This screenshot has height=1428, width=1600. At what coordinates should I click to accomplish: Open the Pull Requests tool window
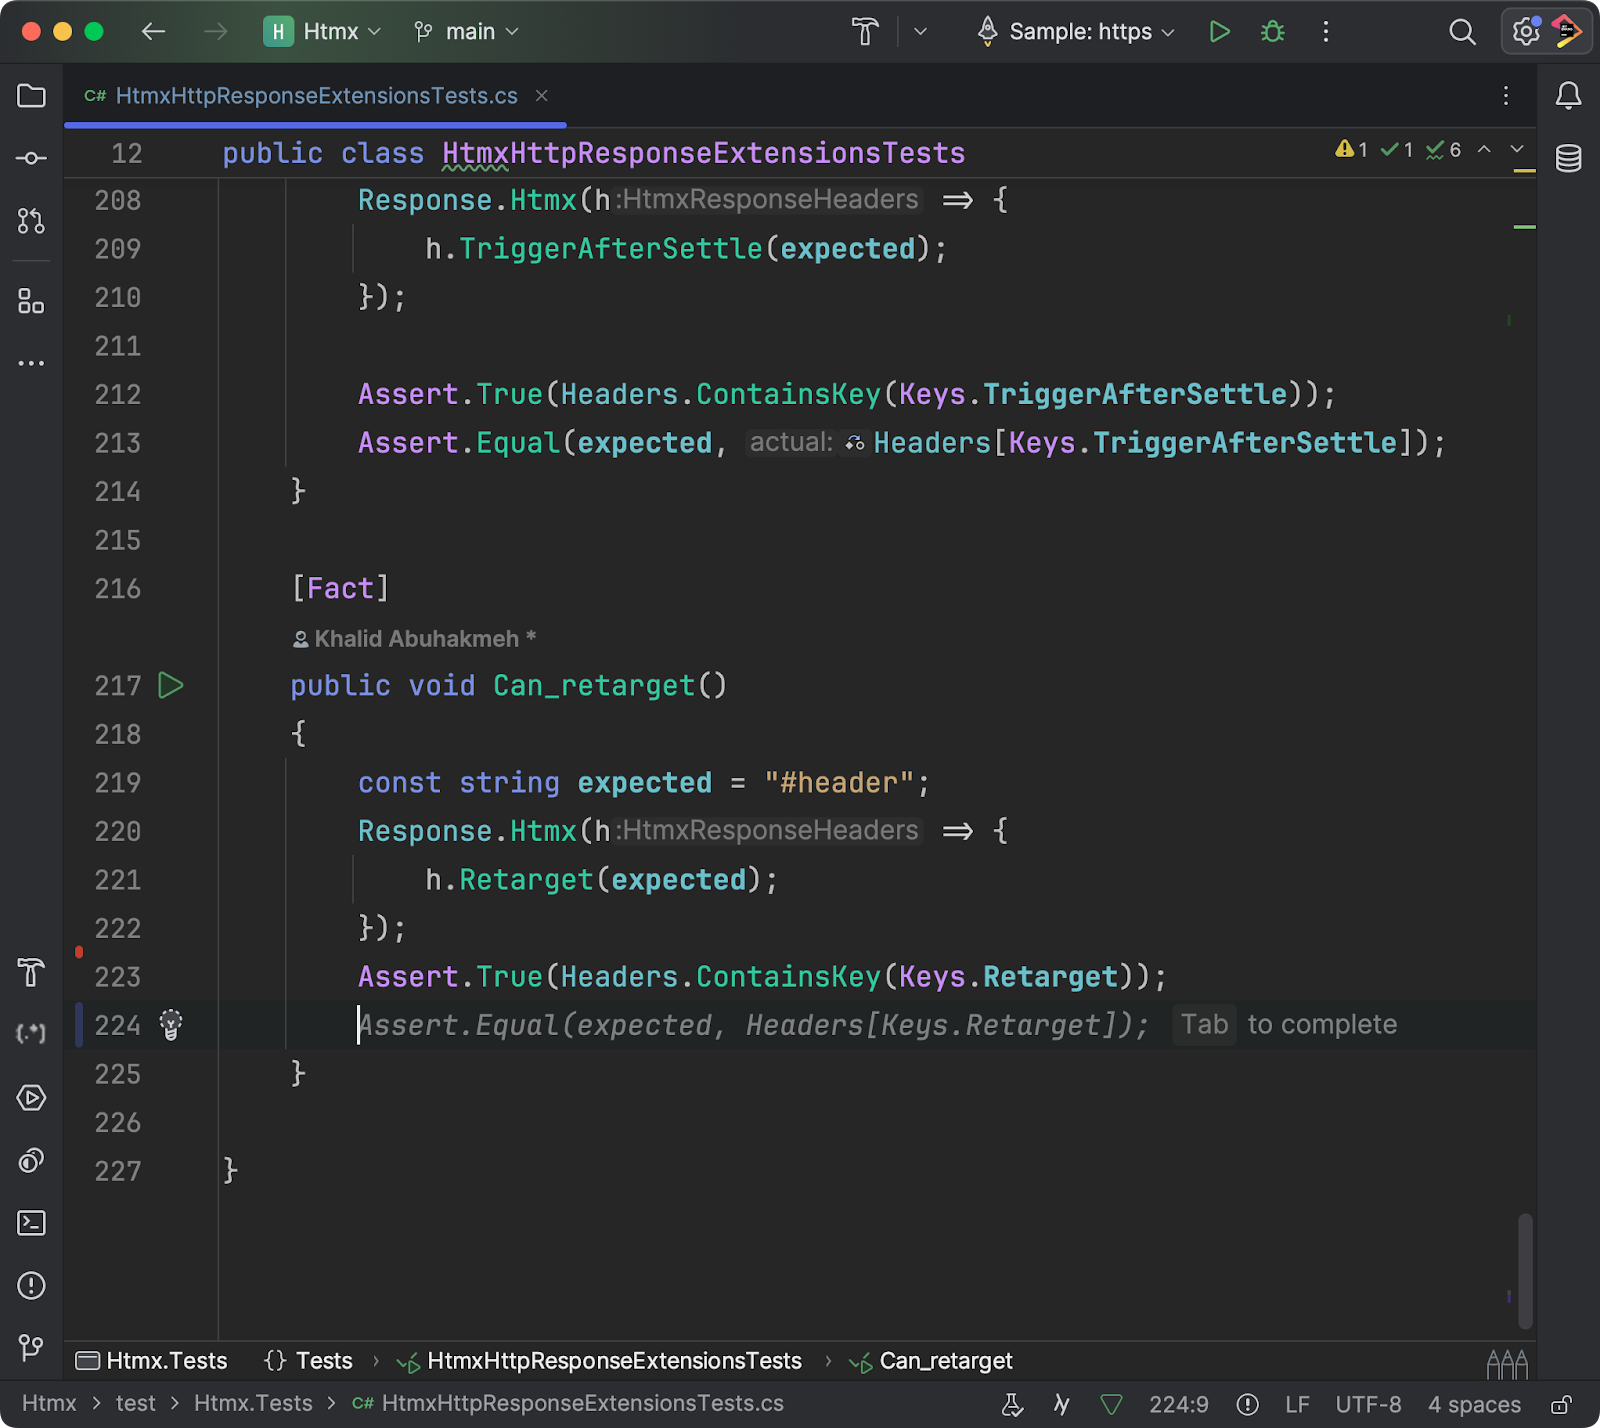(x=31, y=221)
